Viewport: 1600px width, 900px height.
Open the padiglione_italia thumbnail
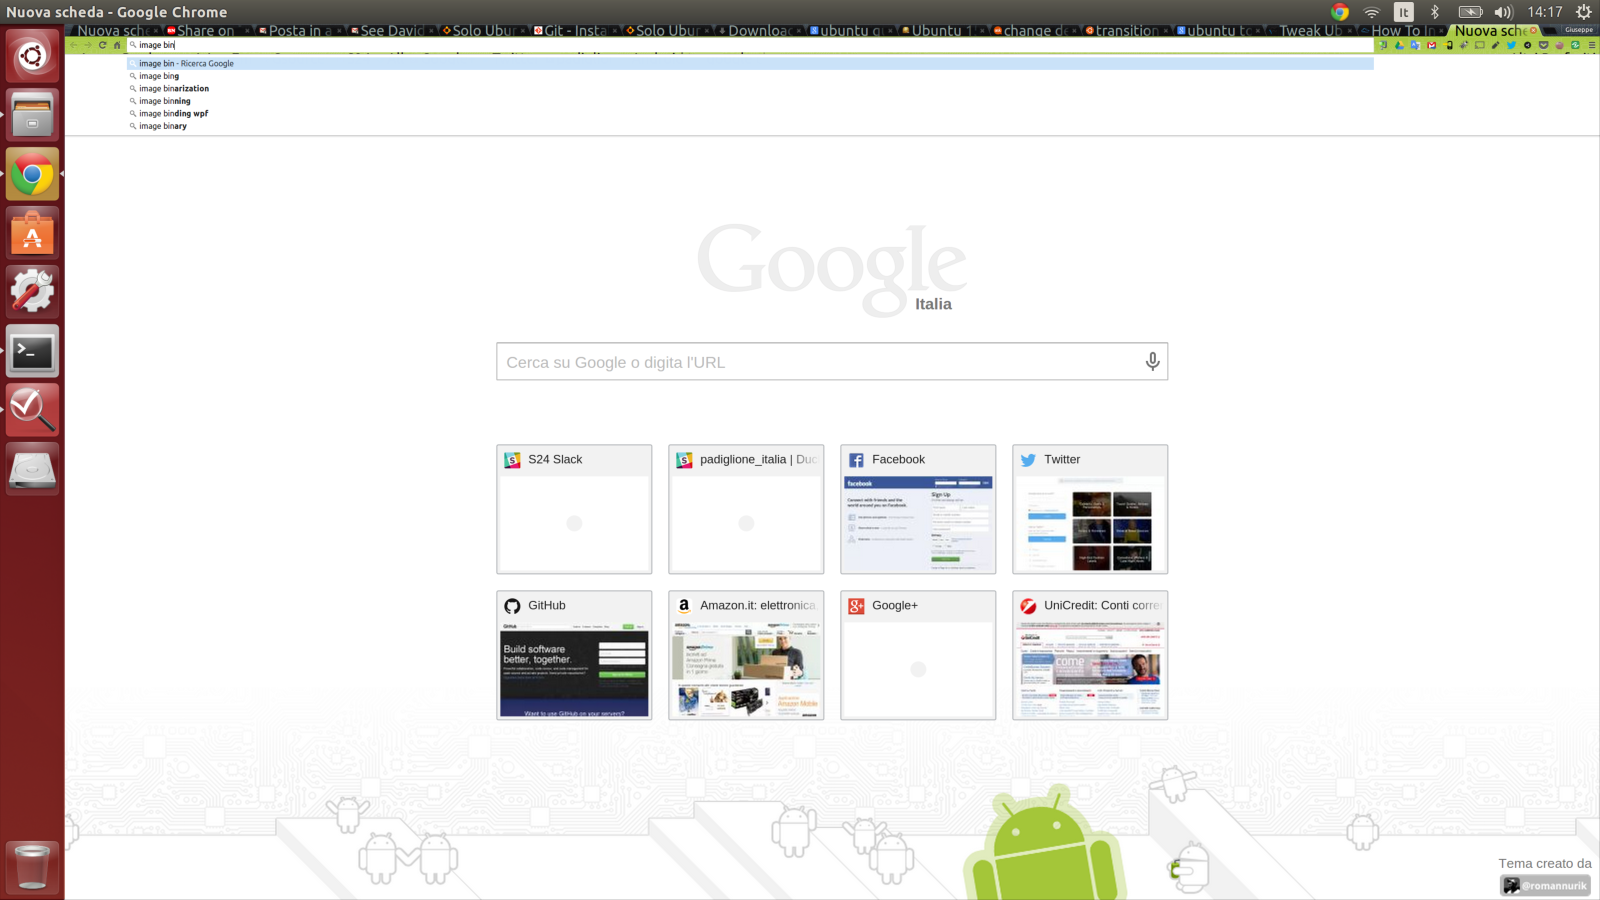tap(746, 509)
